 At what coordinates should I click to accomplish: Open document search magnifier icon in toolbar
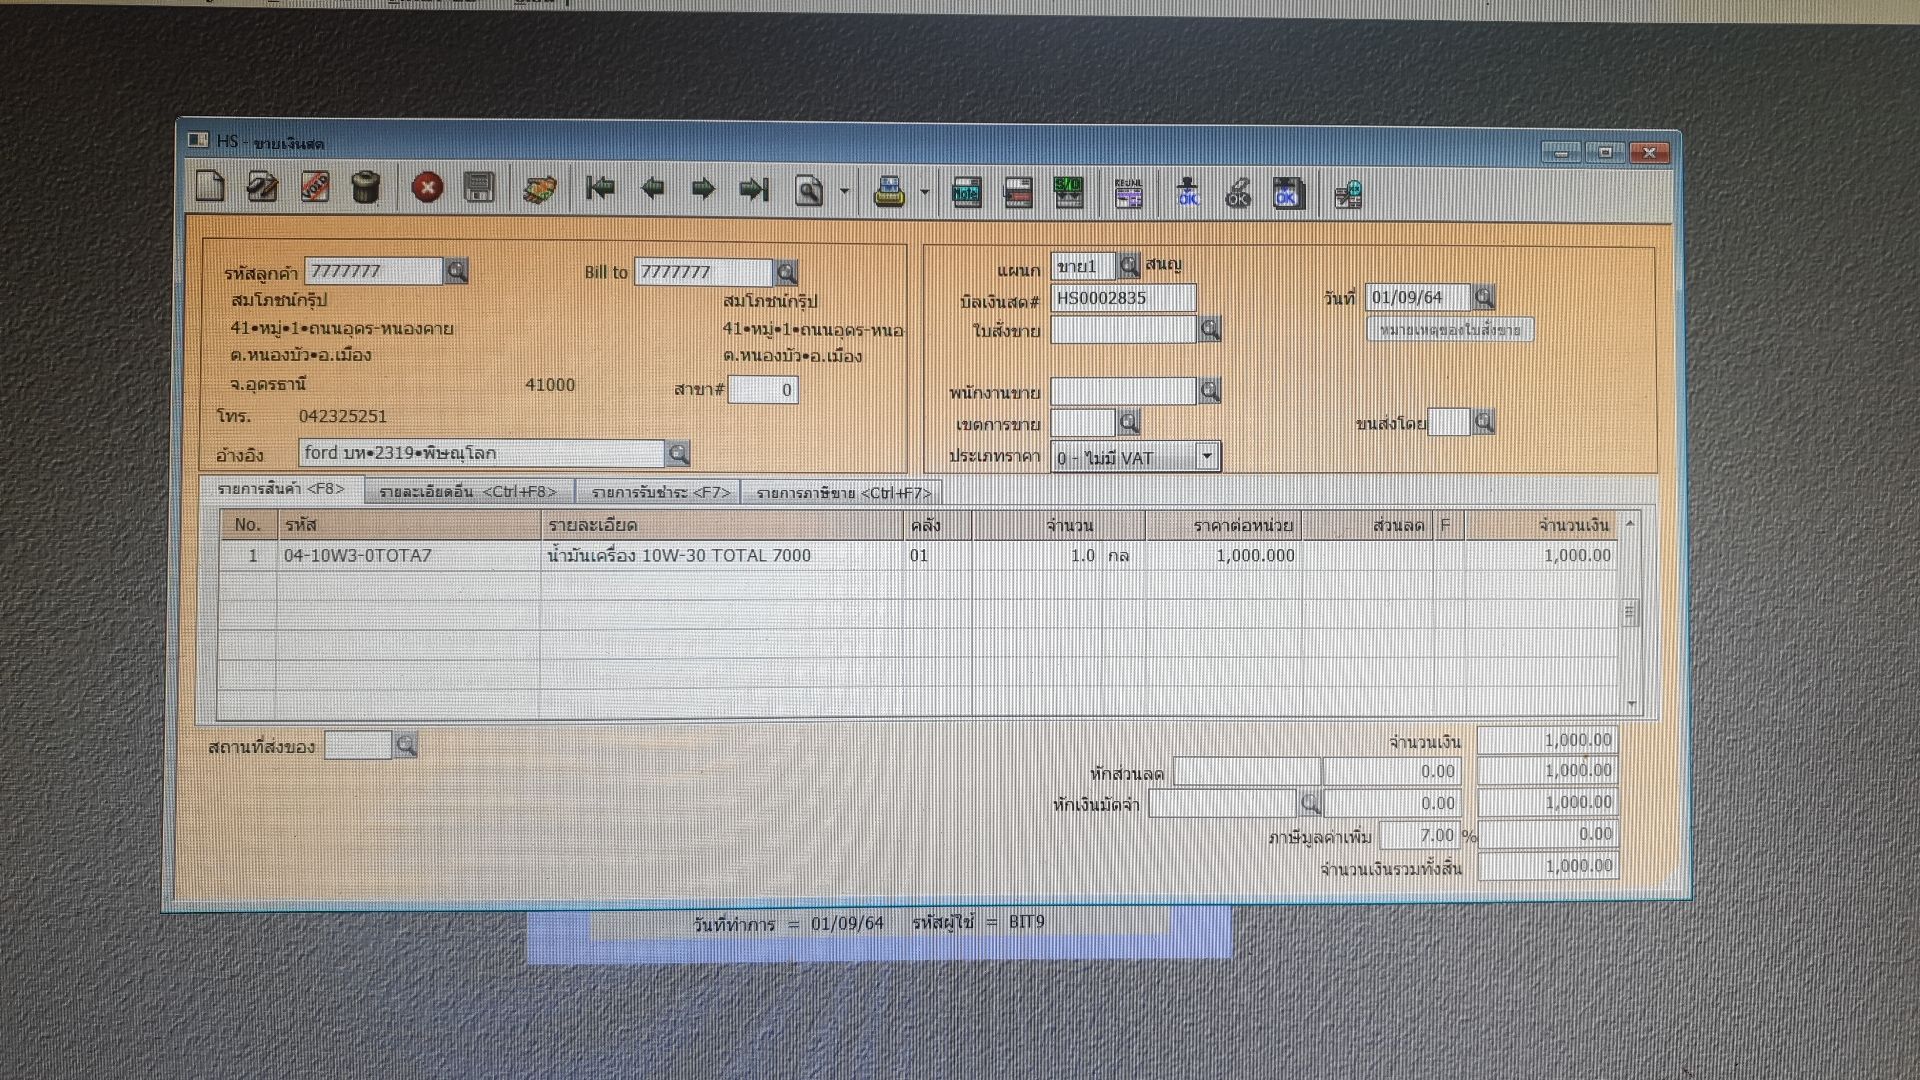pos(808,190)
